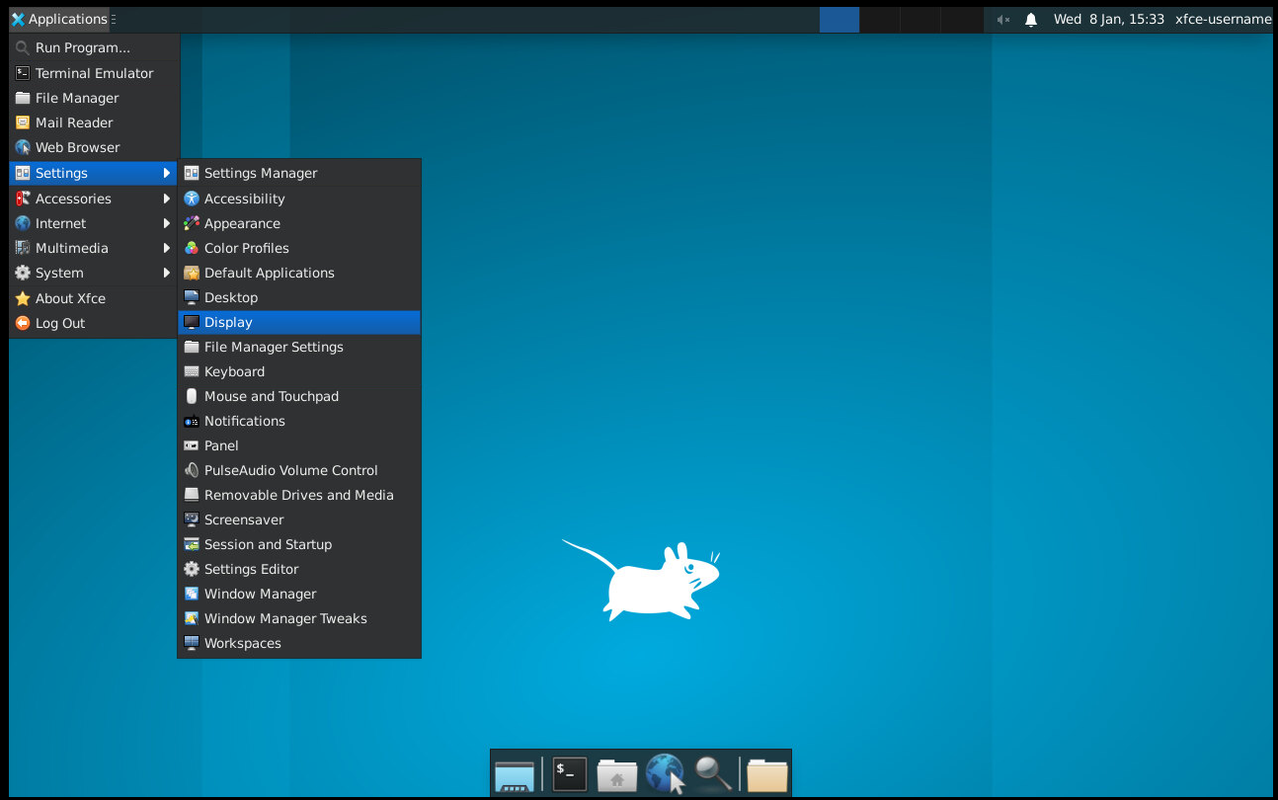Open the notification bell in top panel
Screen dimensions: 1278x800
click(1031, 19)
